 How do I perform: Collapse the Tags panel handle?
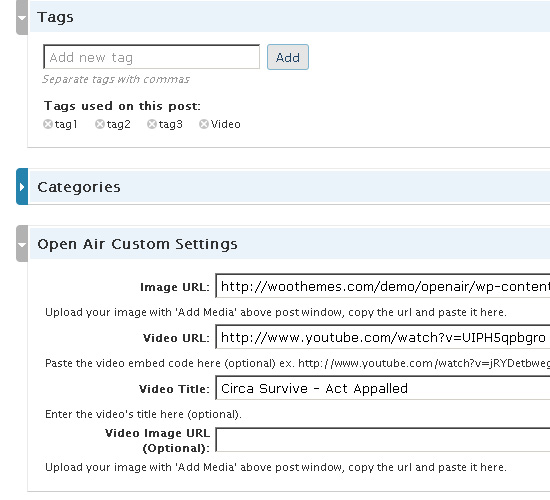[x=22, y=17]
